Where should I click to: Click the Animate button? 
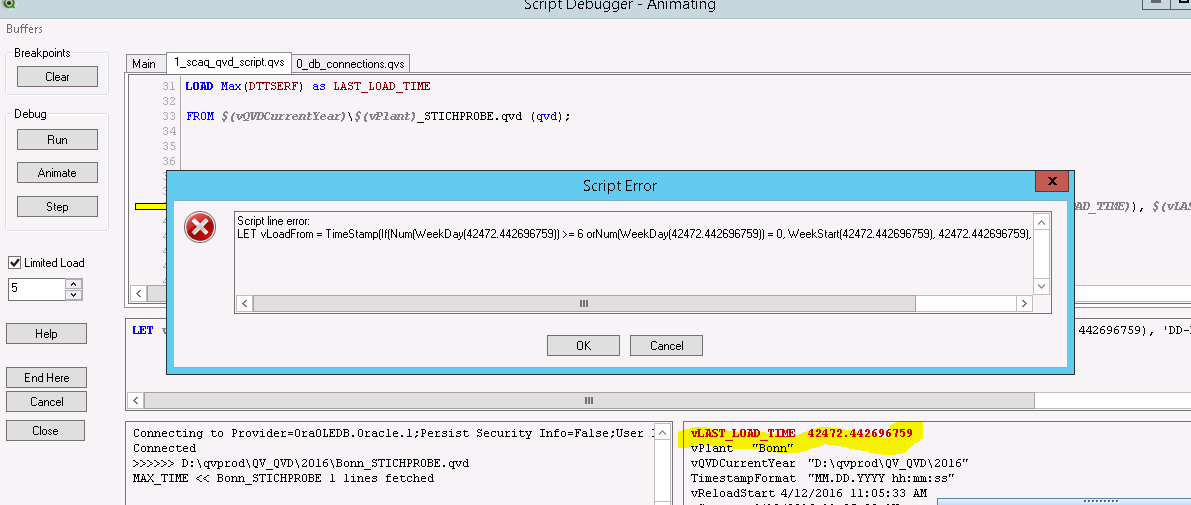[x=57, y=172]
